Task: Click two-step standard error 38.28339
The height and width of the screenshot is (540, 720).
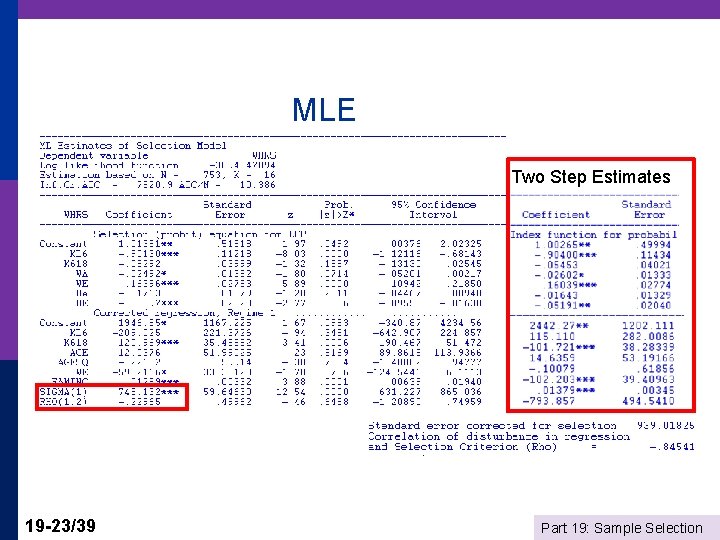Action: 648,347
